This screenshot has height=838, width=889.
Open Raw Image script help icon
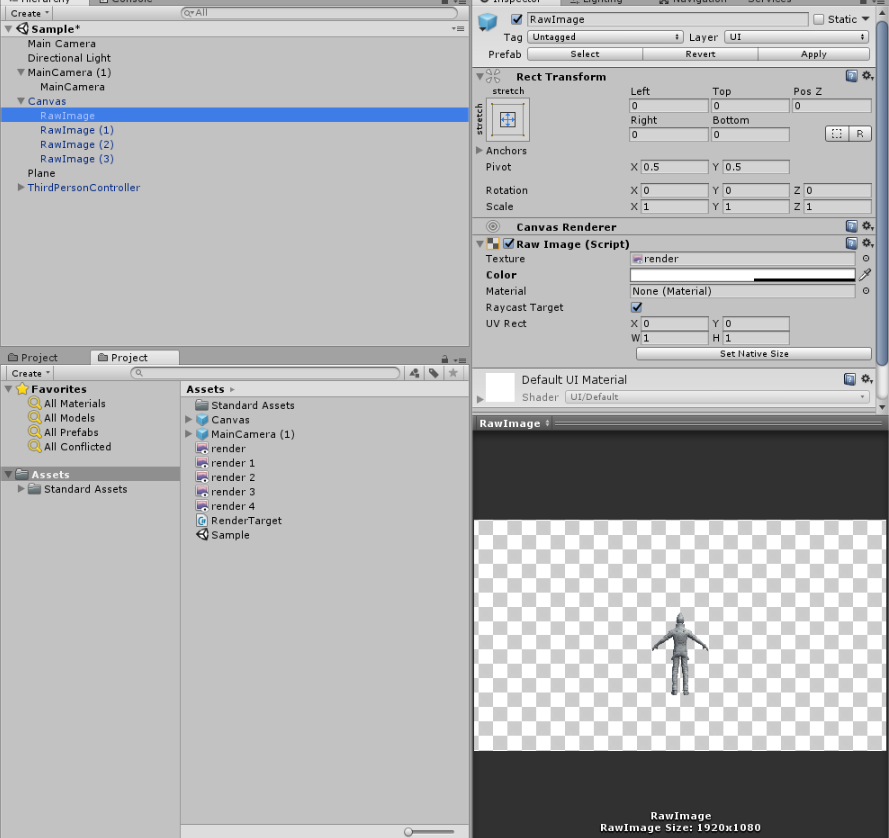[851, 243]
